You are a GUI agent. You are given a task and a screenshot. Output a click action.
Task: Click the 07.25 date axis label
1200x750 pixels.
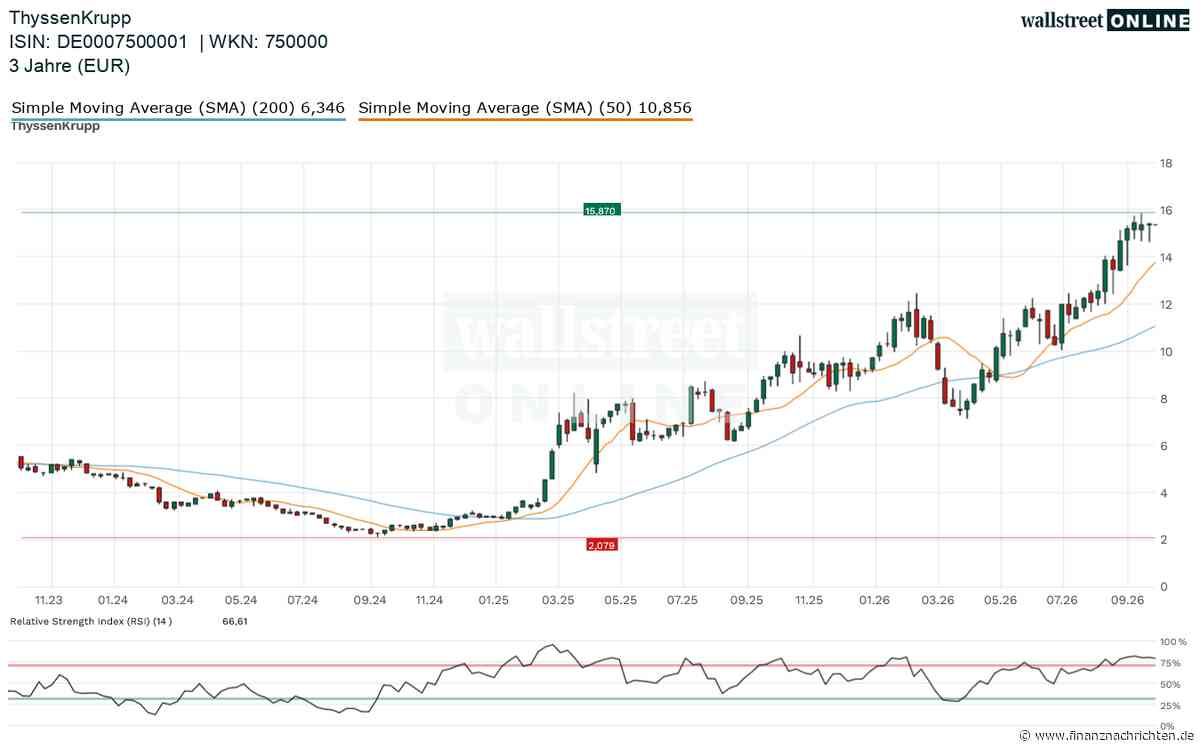pyautogui.click(x=682, y=600)
